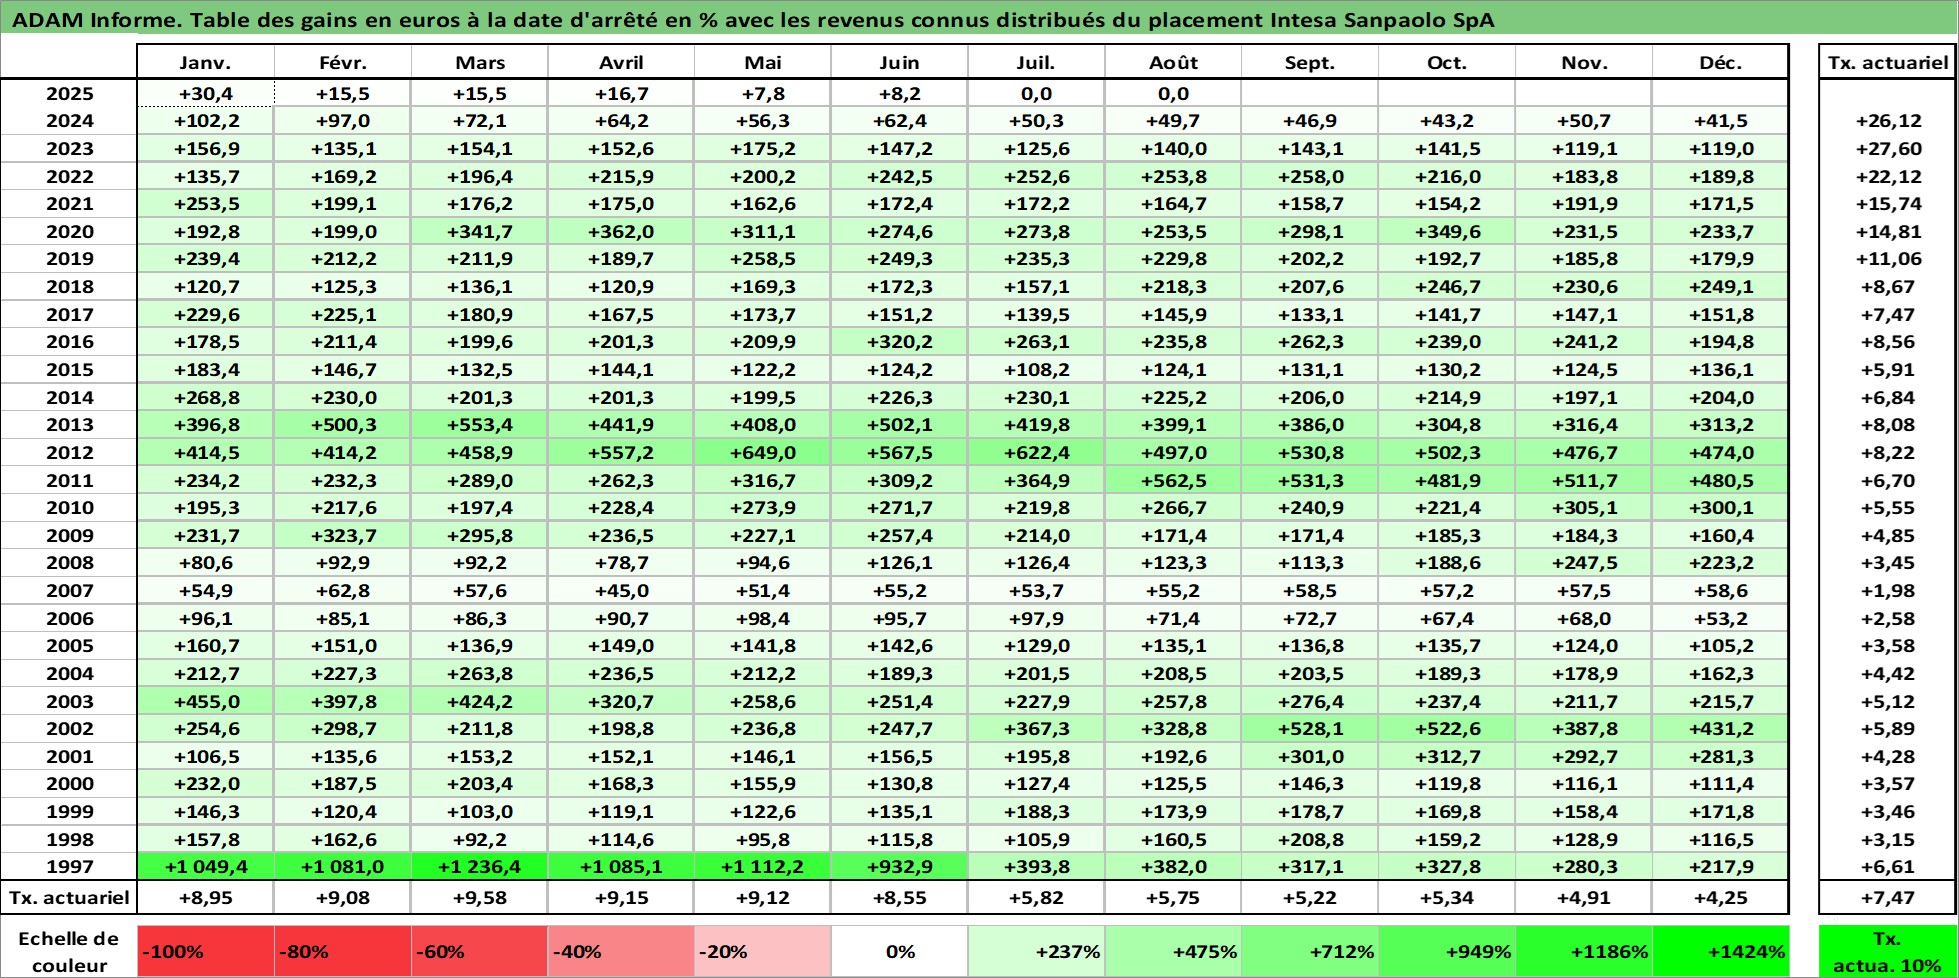The image size is (1959, 978).
Task: Select cell +323,7 in 2009 row
Action: (x=343, y=535)
